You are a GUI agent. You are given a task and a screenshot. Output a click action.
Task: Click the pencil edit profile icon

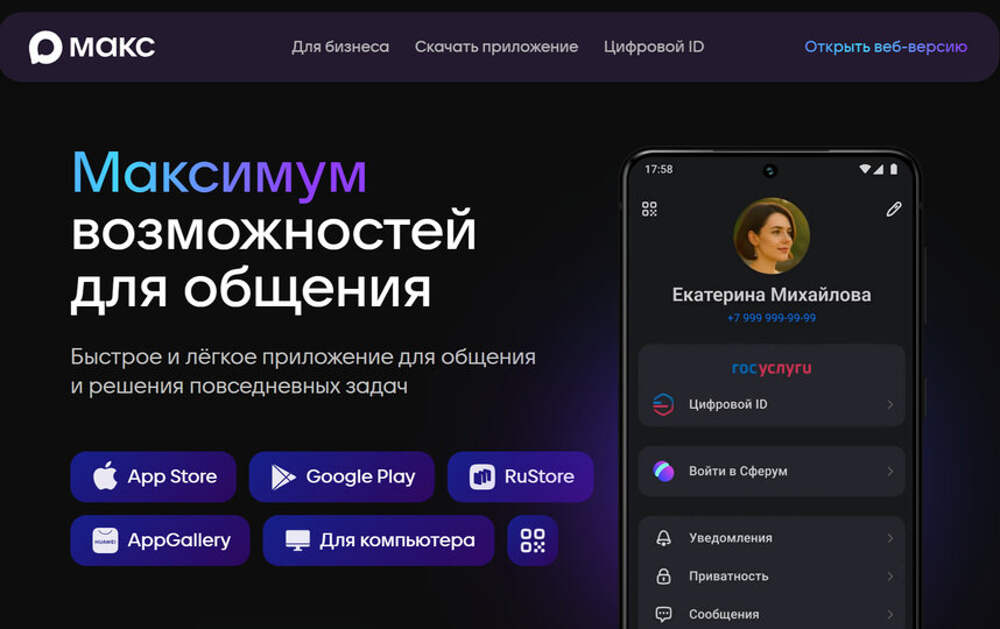(893, 209)
